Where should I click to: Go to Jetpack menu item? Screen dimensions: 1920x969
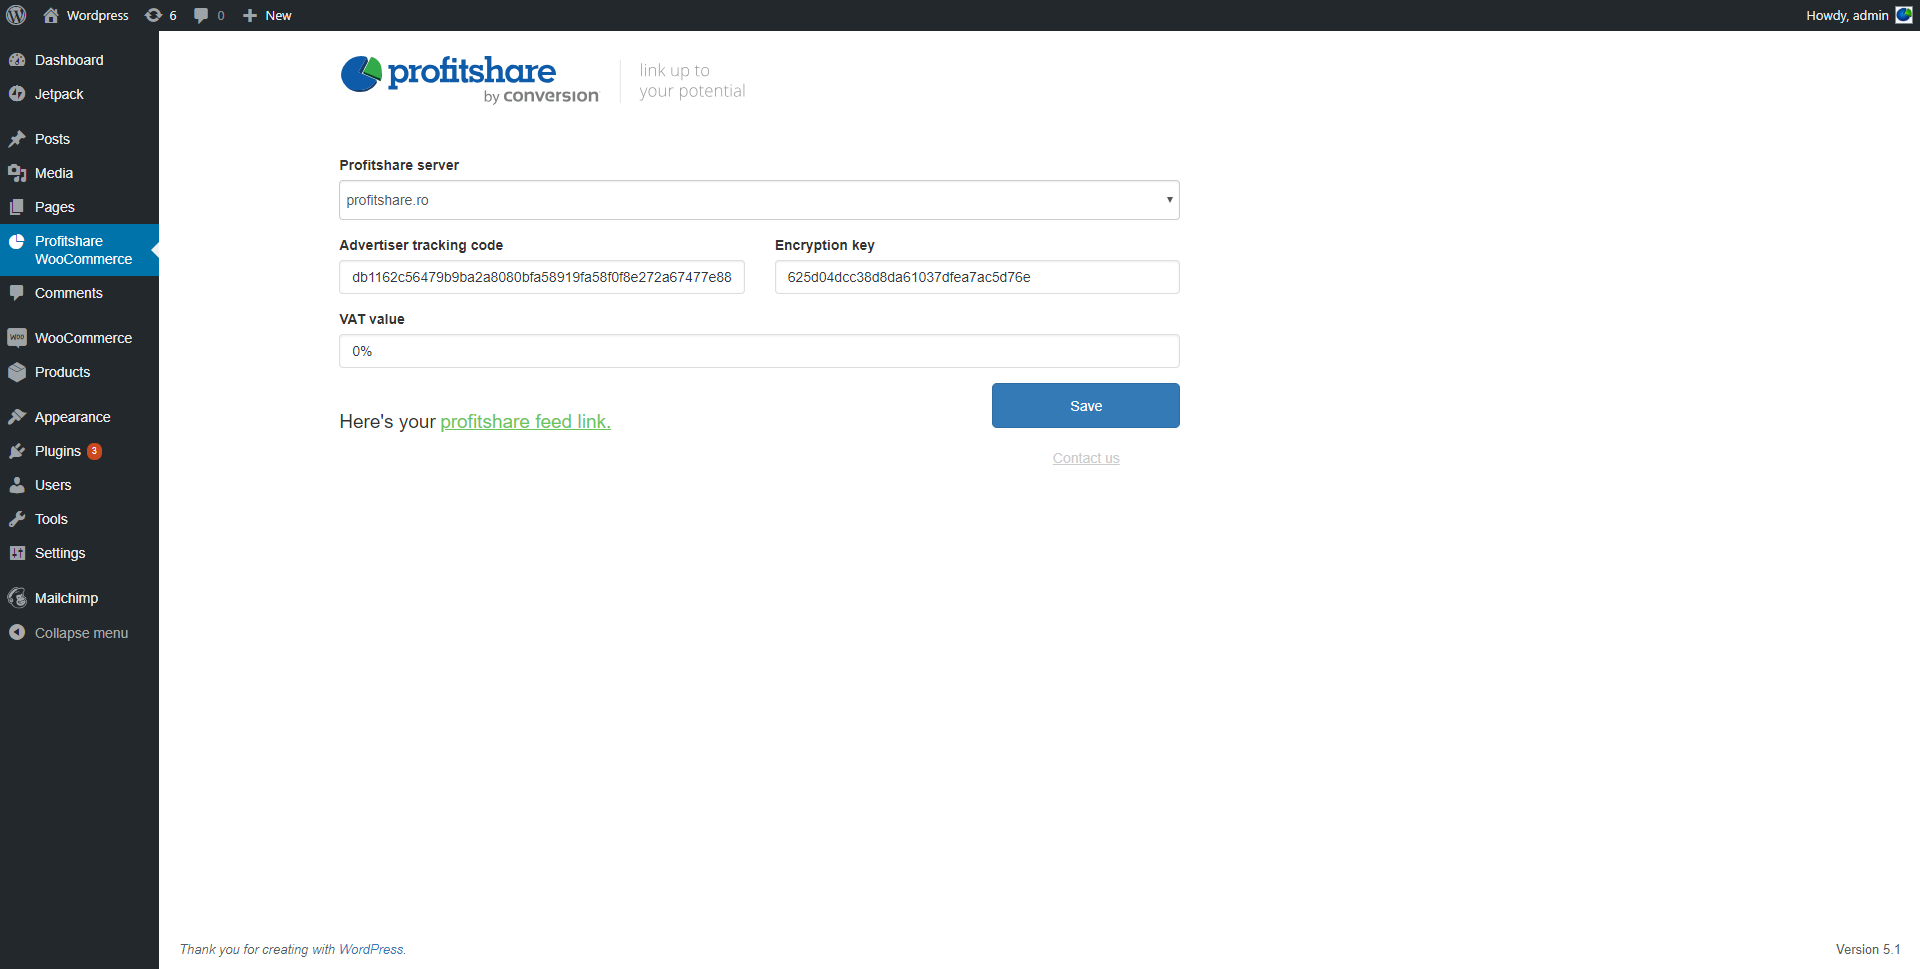(59, 94)
